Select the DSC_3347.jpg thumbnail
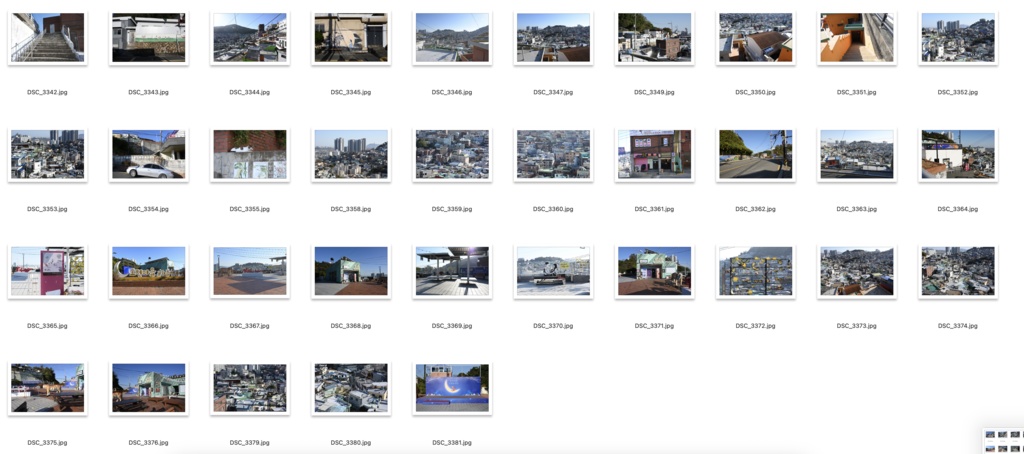Image resolution: width=1024 pixels, height=454 pixels. (x=553, y=38)
